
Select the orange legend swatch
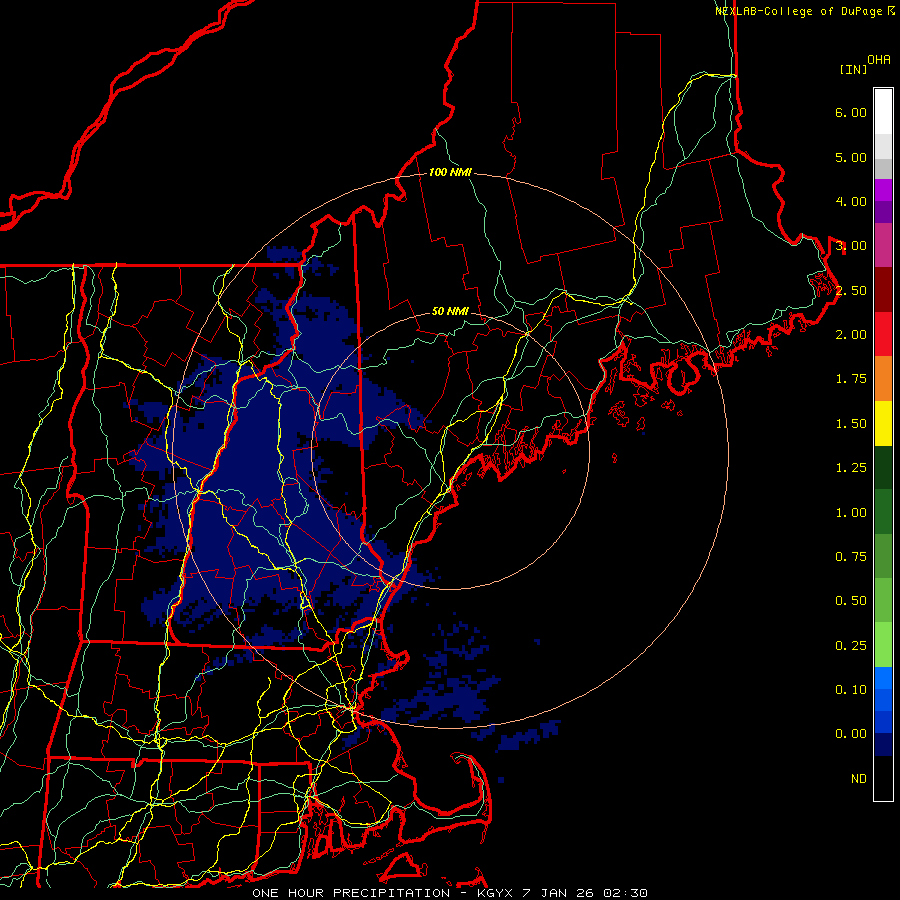883,379
